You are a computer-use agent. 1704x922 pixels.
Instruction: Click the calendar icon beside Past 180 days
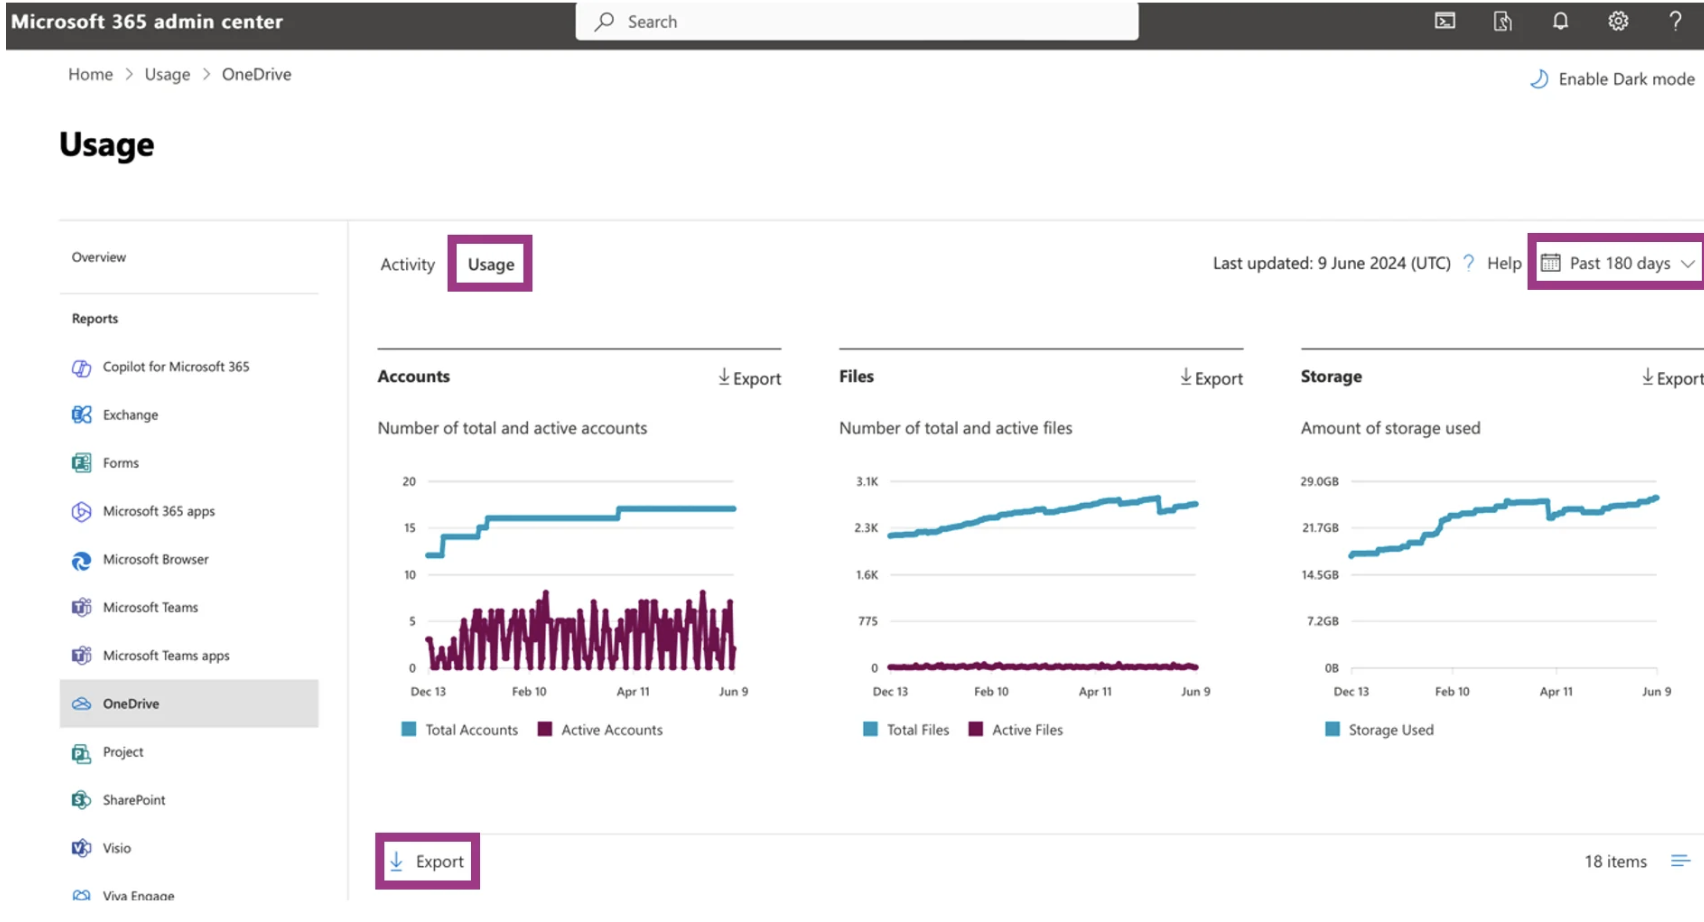1550,263
